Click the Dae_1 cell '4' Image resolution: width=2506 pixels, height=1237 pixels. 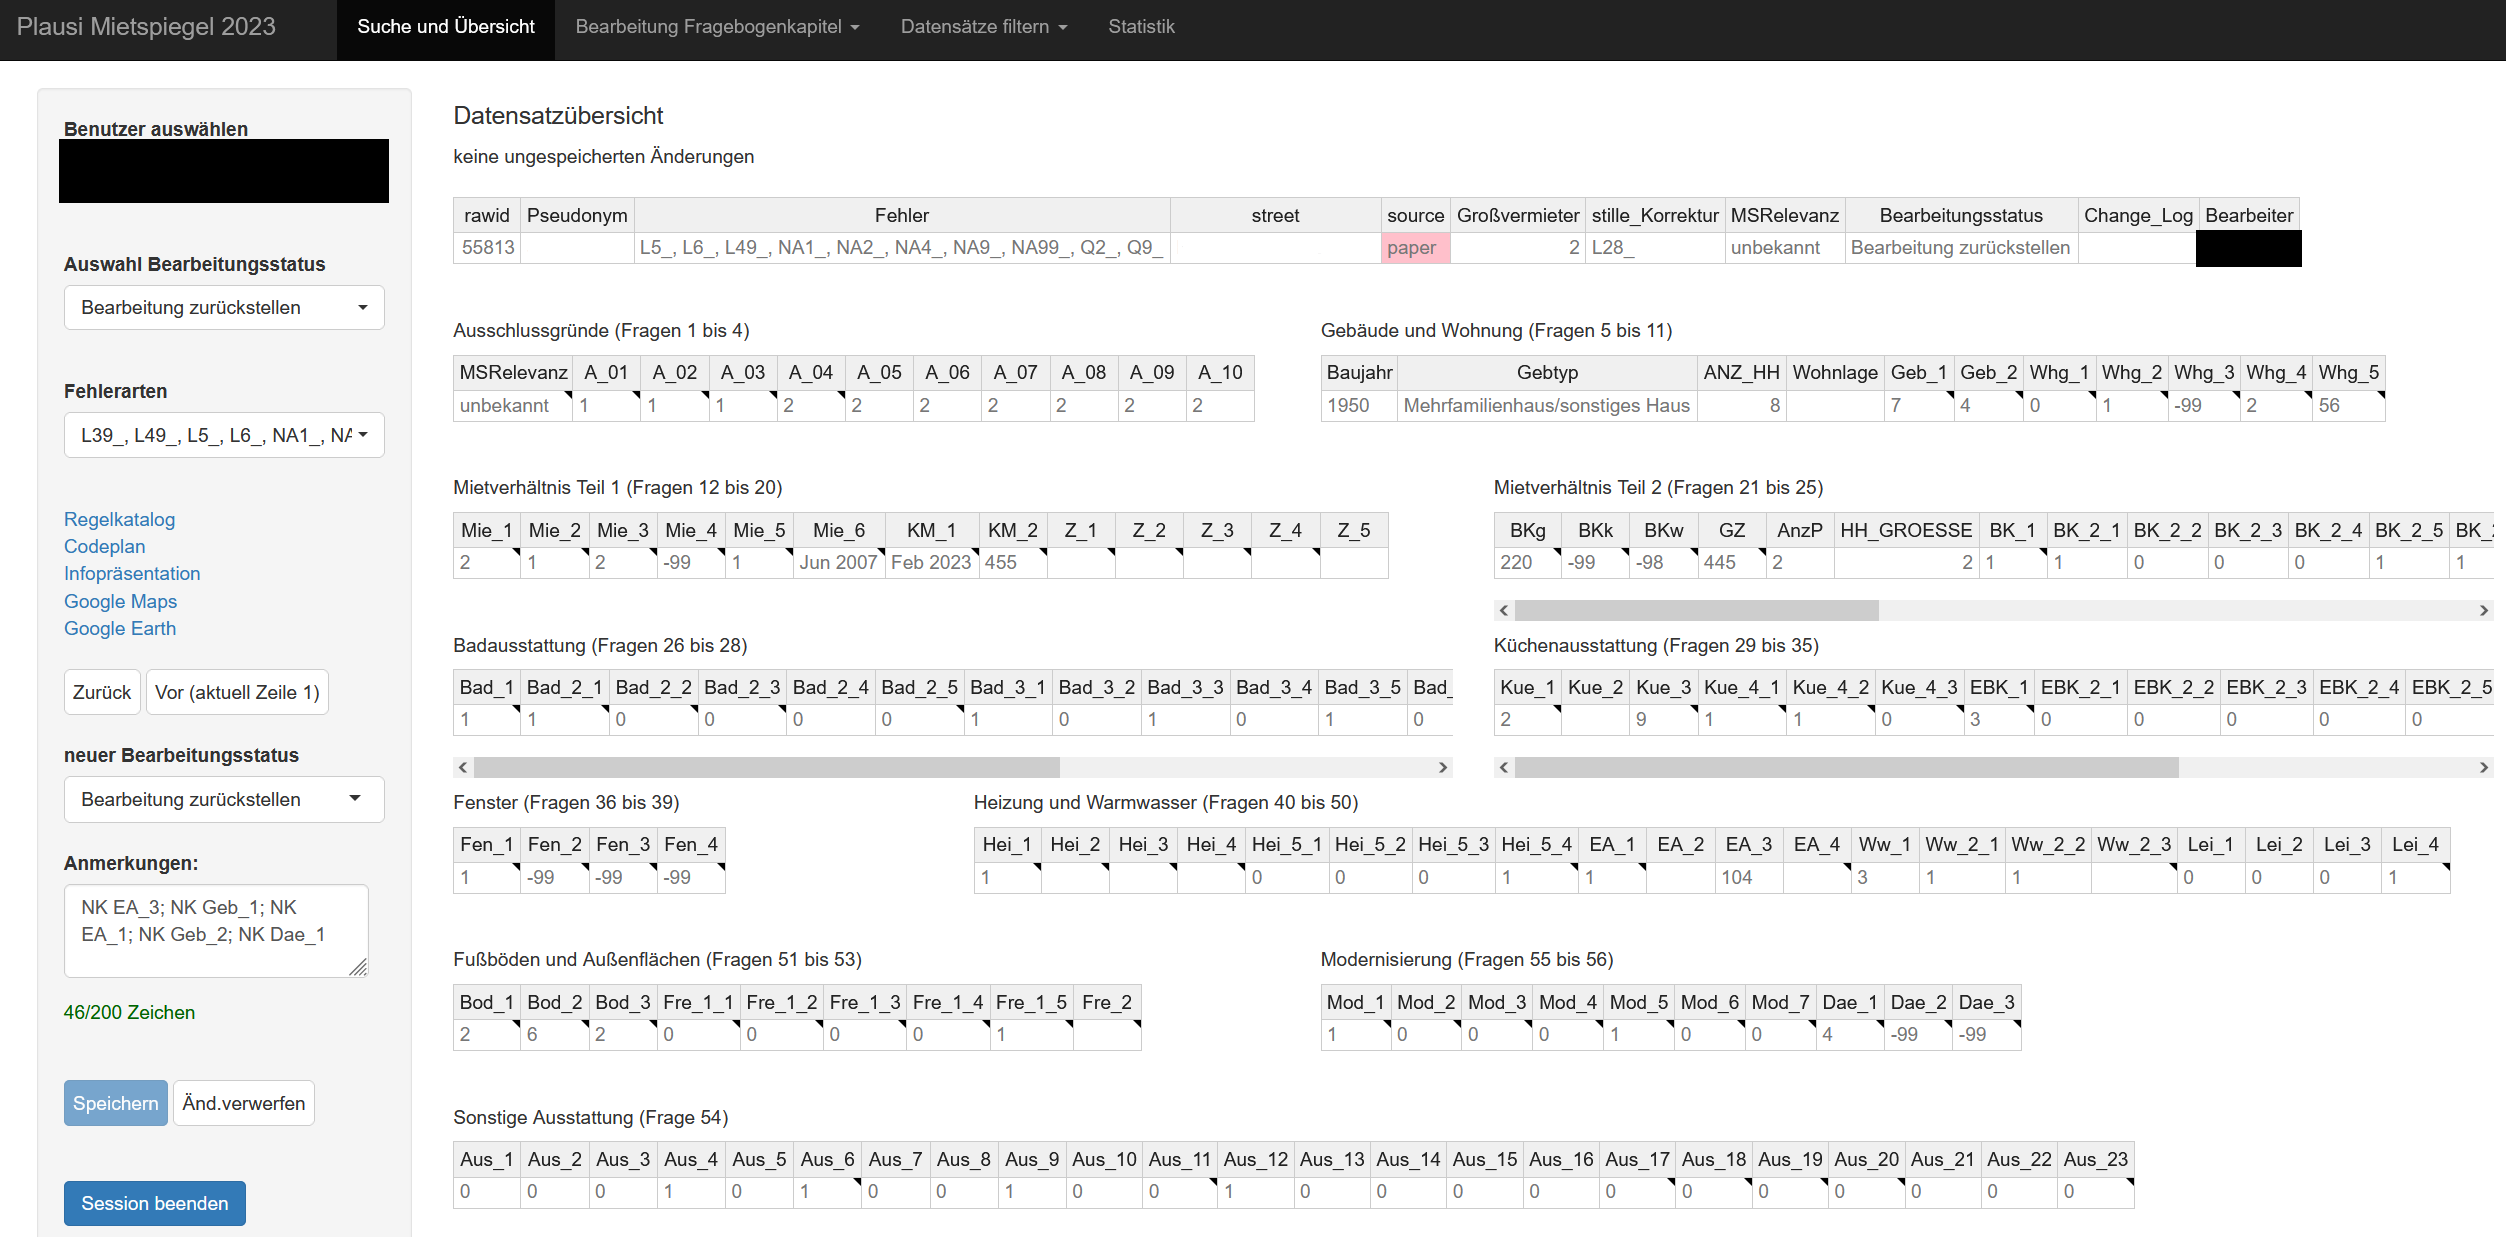[1850, 1034]
